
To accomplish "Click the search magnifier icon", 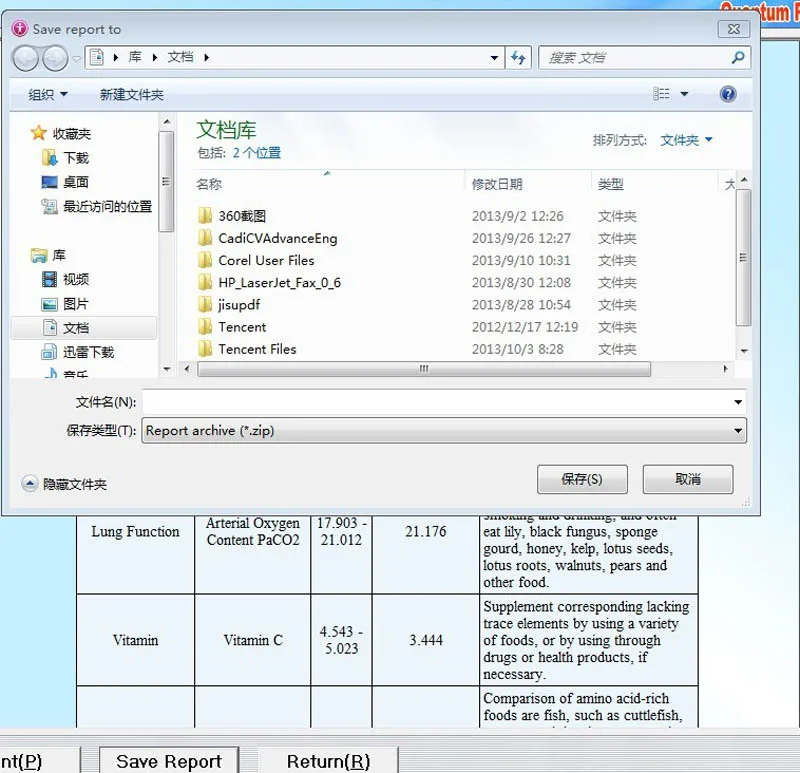I will pos(738,58).
